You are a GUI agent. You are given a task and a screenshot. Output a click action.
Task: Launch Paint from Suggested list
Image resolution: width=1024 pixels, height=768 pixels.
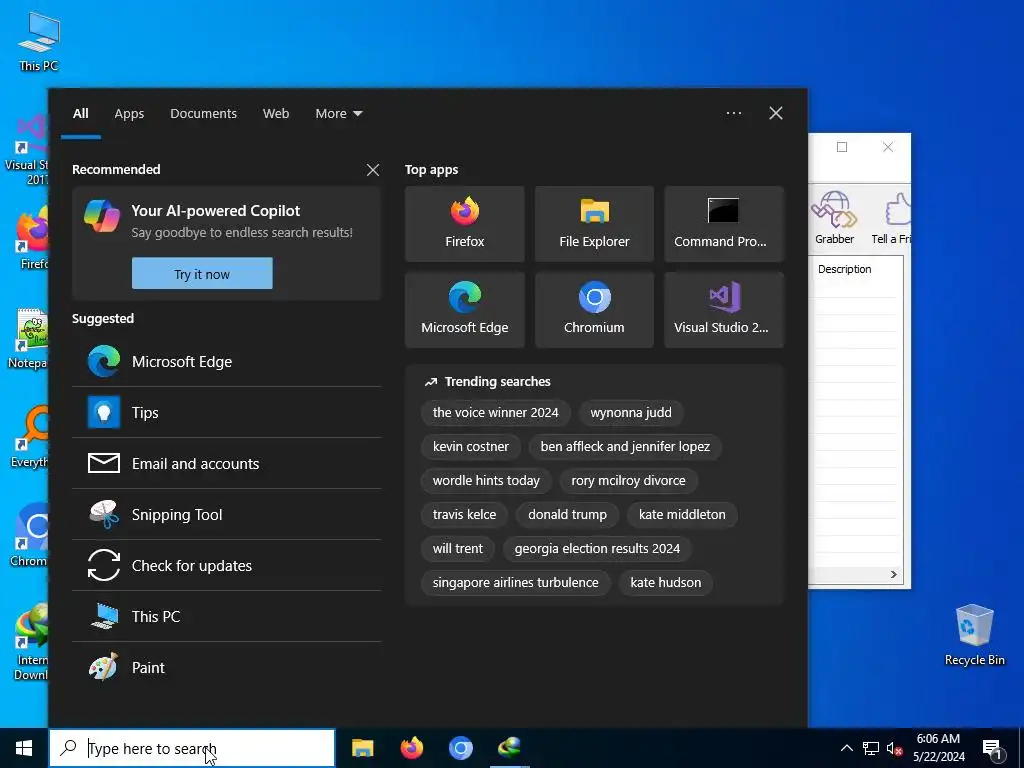227,667
